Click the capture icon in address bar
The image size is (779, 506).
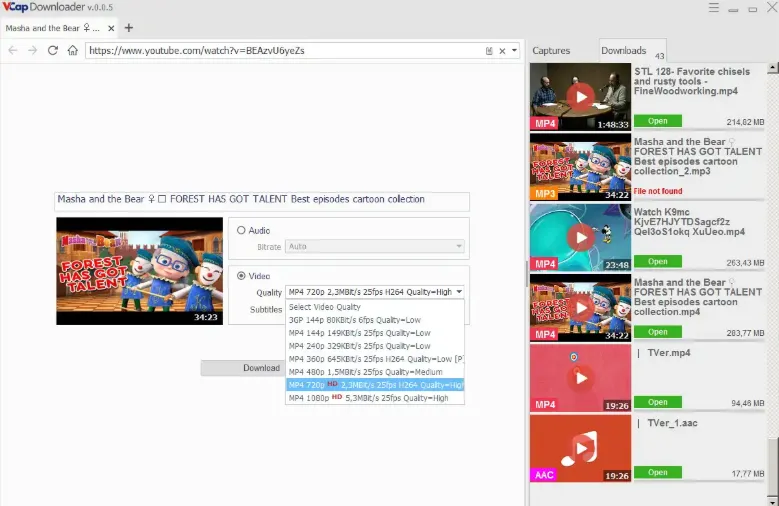coord(489,51)
